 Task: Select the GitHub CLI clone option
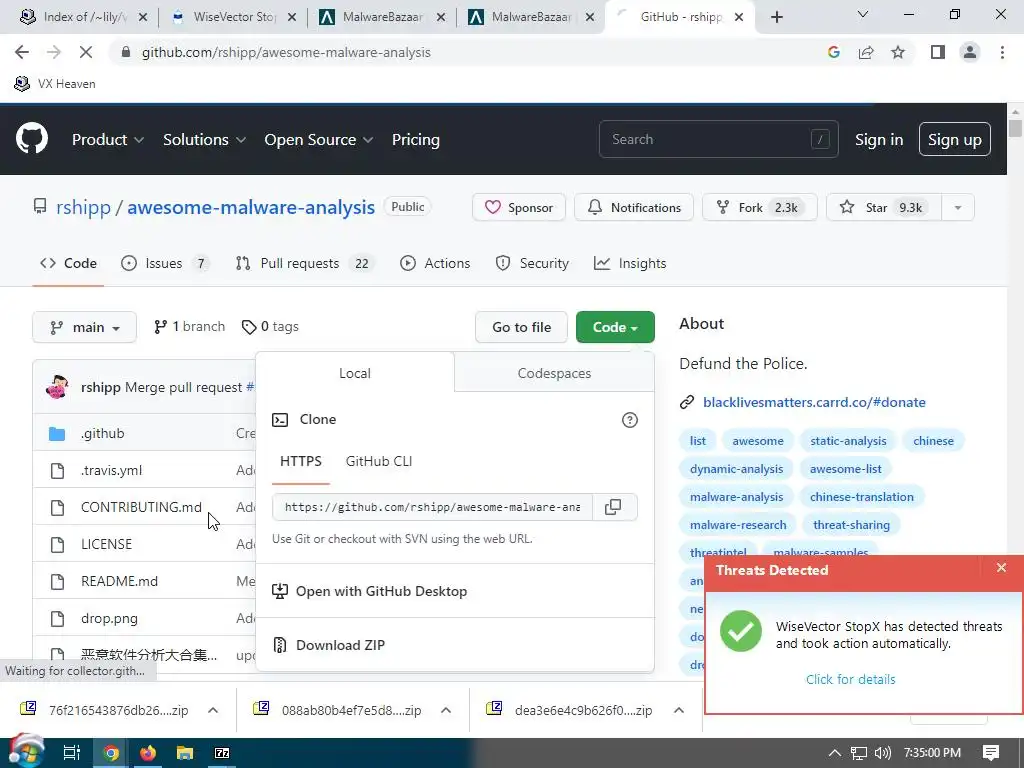tap(379, 461)
